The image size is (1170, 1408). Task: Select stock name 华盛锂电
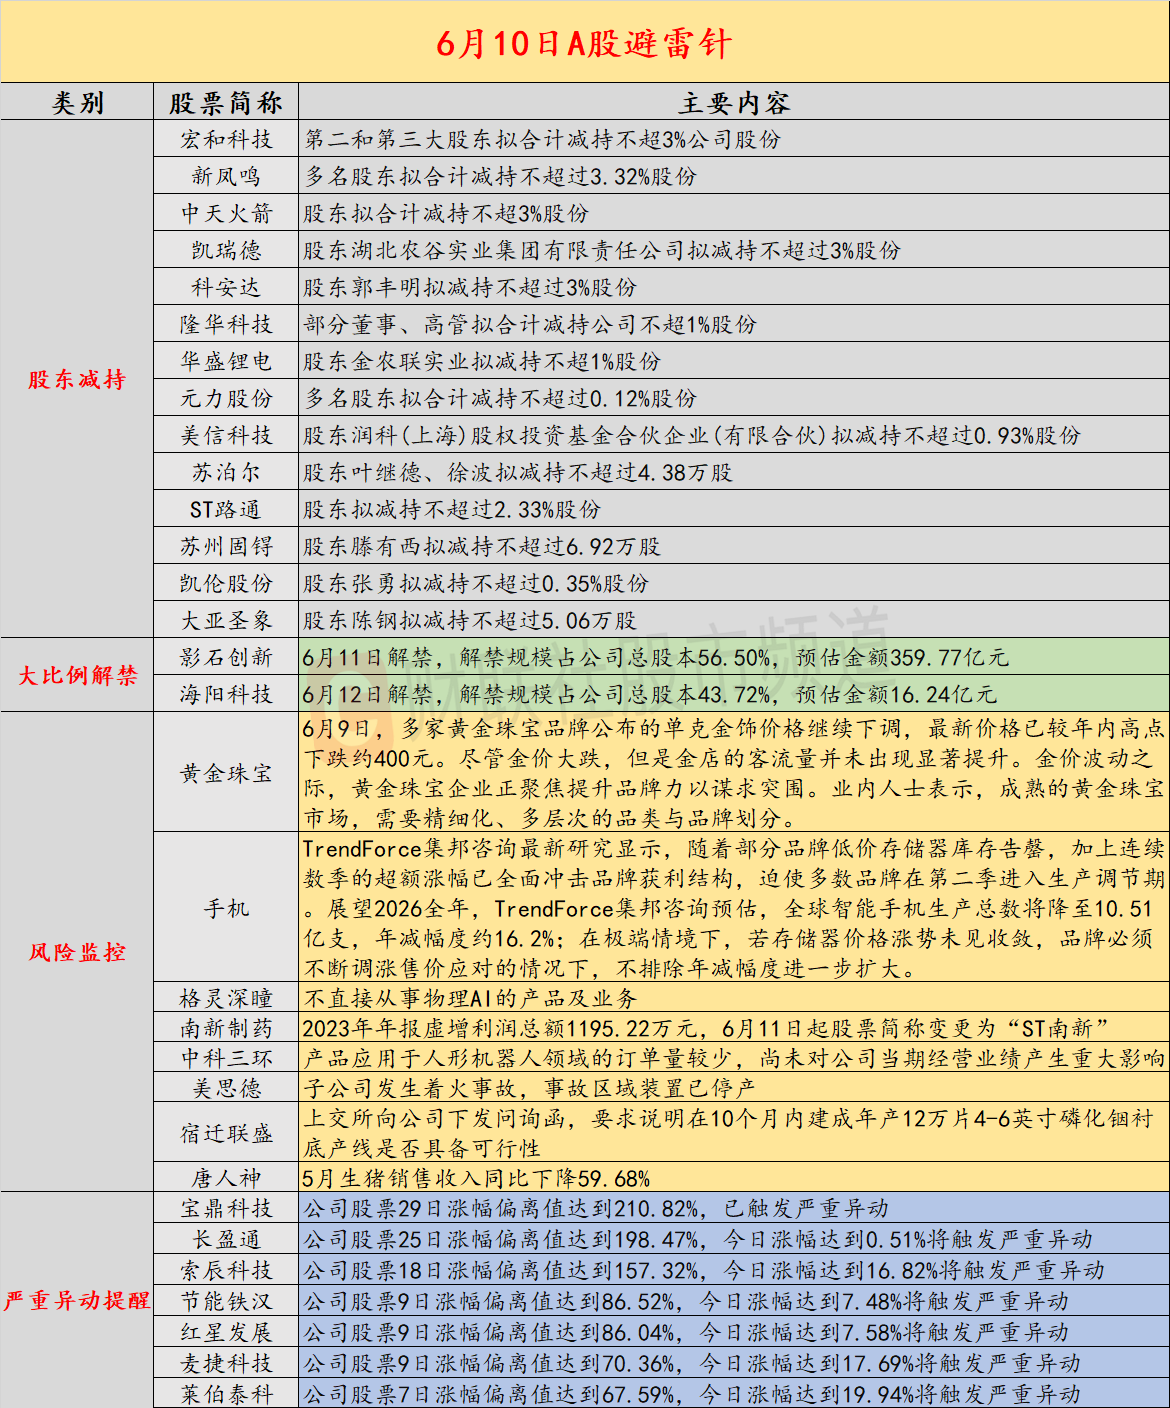click(x=226, y=362)
